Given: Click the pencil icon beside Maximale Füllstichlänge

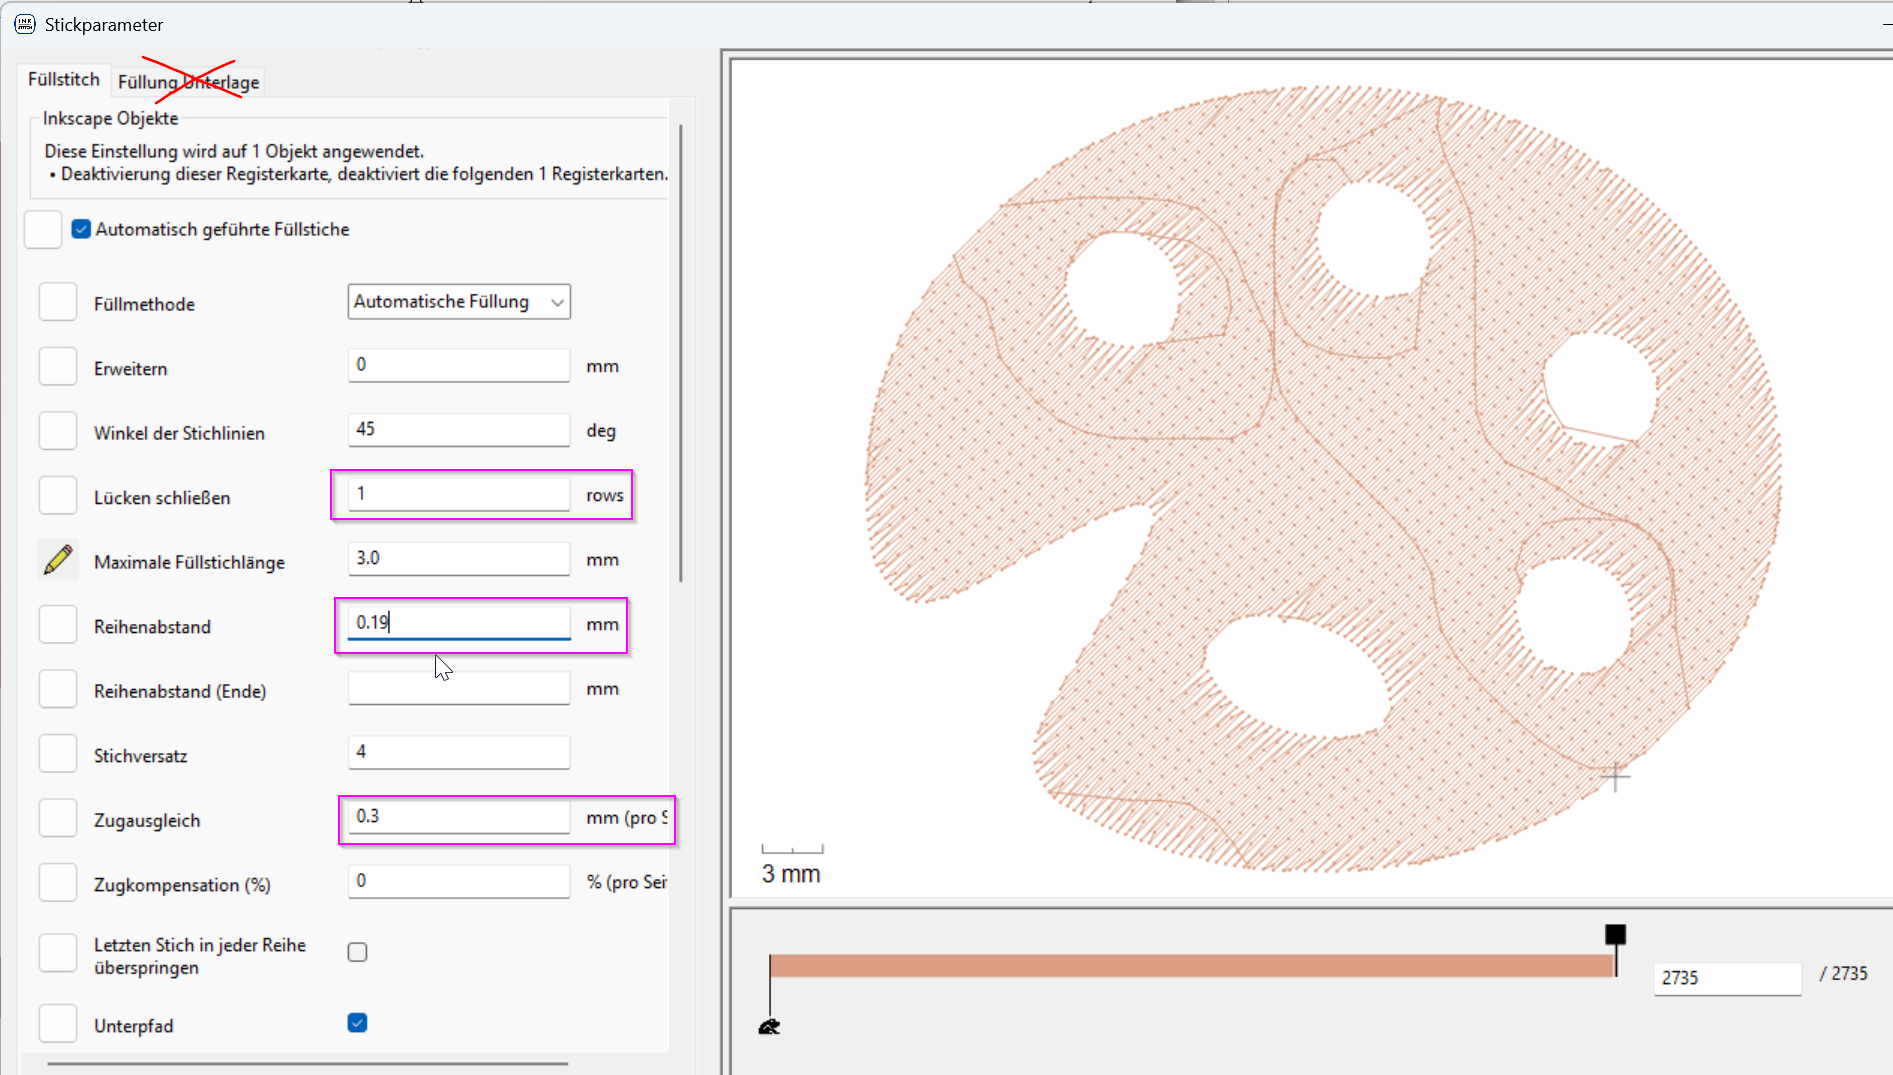Looking at the screenshot, I should [x=58, y=560].
